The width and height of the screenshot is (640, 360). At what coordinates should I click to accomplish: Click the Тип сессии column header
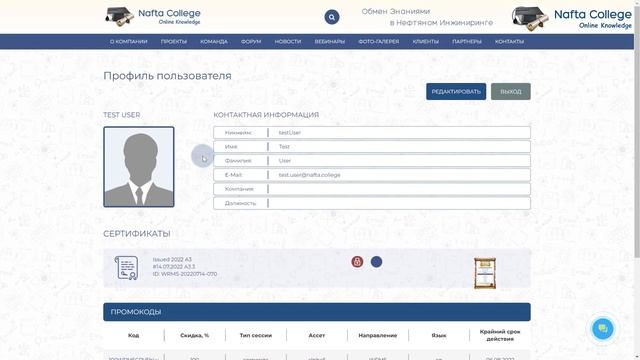(x=256, y=335)
